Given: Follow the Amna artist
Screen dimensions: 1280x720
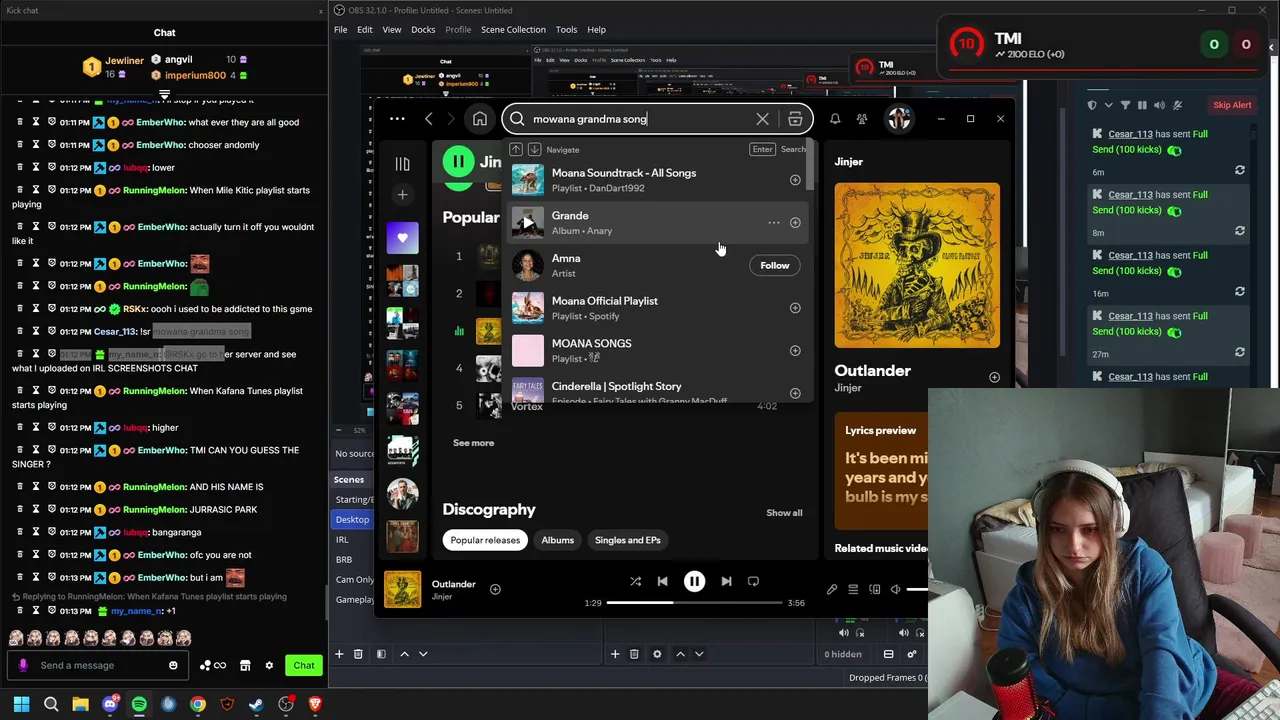Looking at the screenshot, I should (x=775, y=265).
